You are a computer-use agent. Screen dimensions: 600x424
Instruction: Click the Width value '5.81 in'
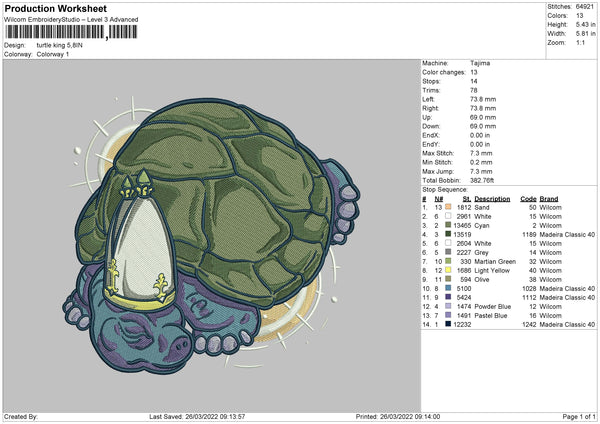coord(585,34)
